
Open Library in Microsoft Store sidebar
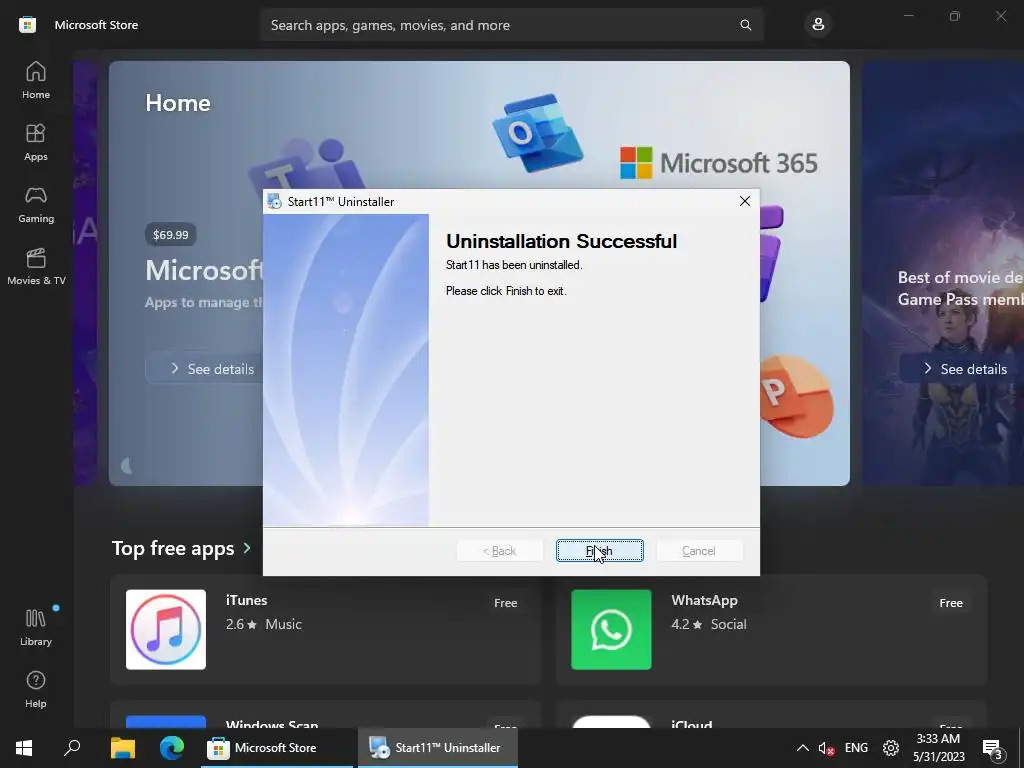point(36,628)
